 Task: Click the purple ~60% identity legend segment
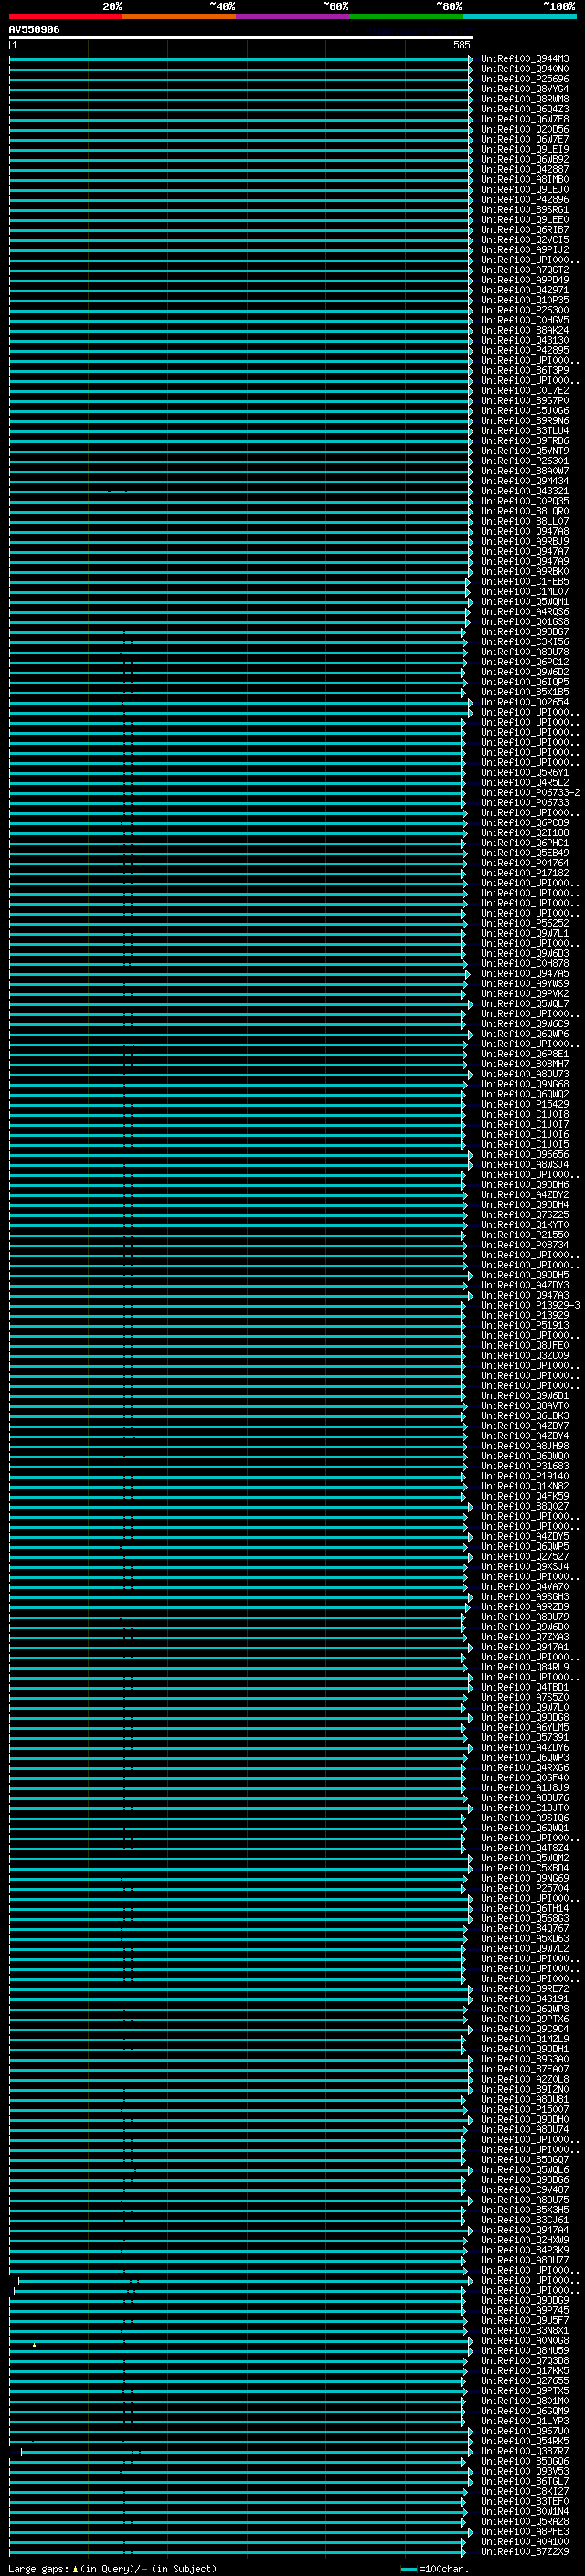pos(292,16)
